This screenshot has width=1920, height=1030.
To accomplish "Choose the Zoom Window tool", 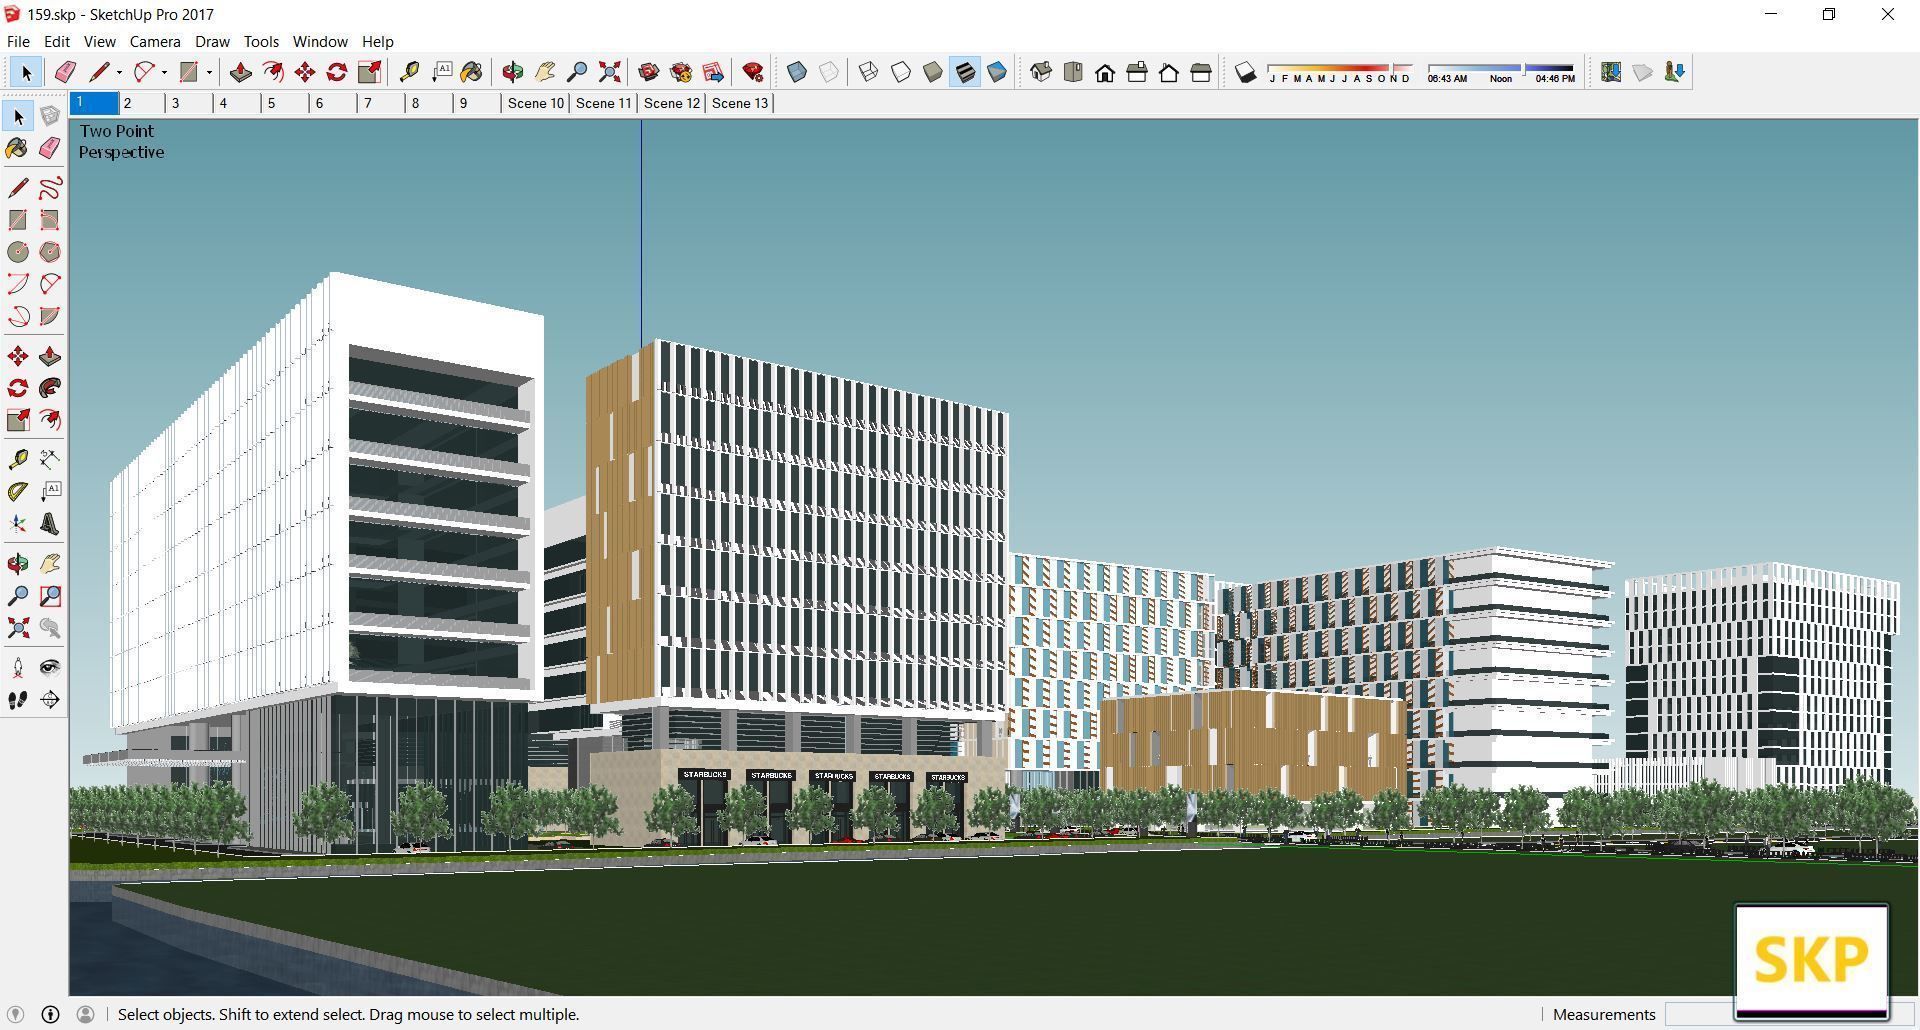I will [50, 596].
